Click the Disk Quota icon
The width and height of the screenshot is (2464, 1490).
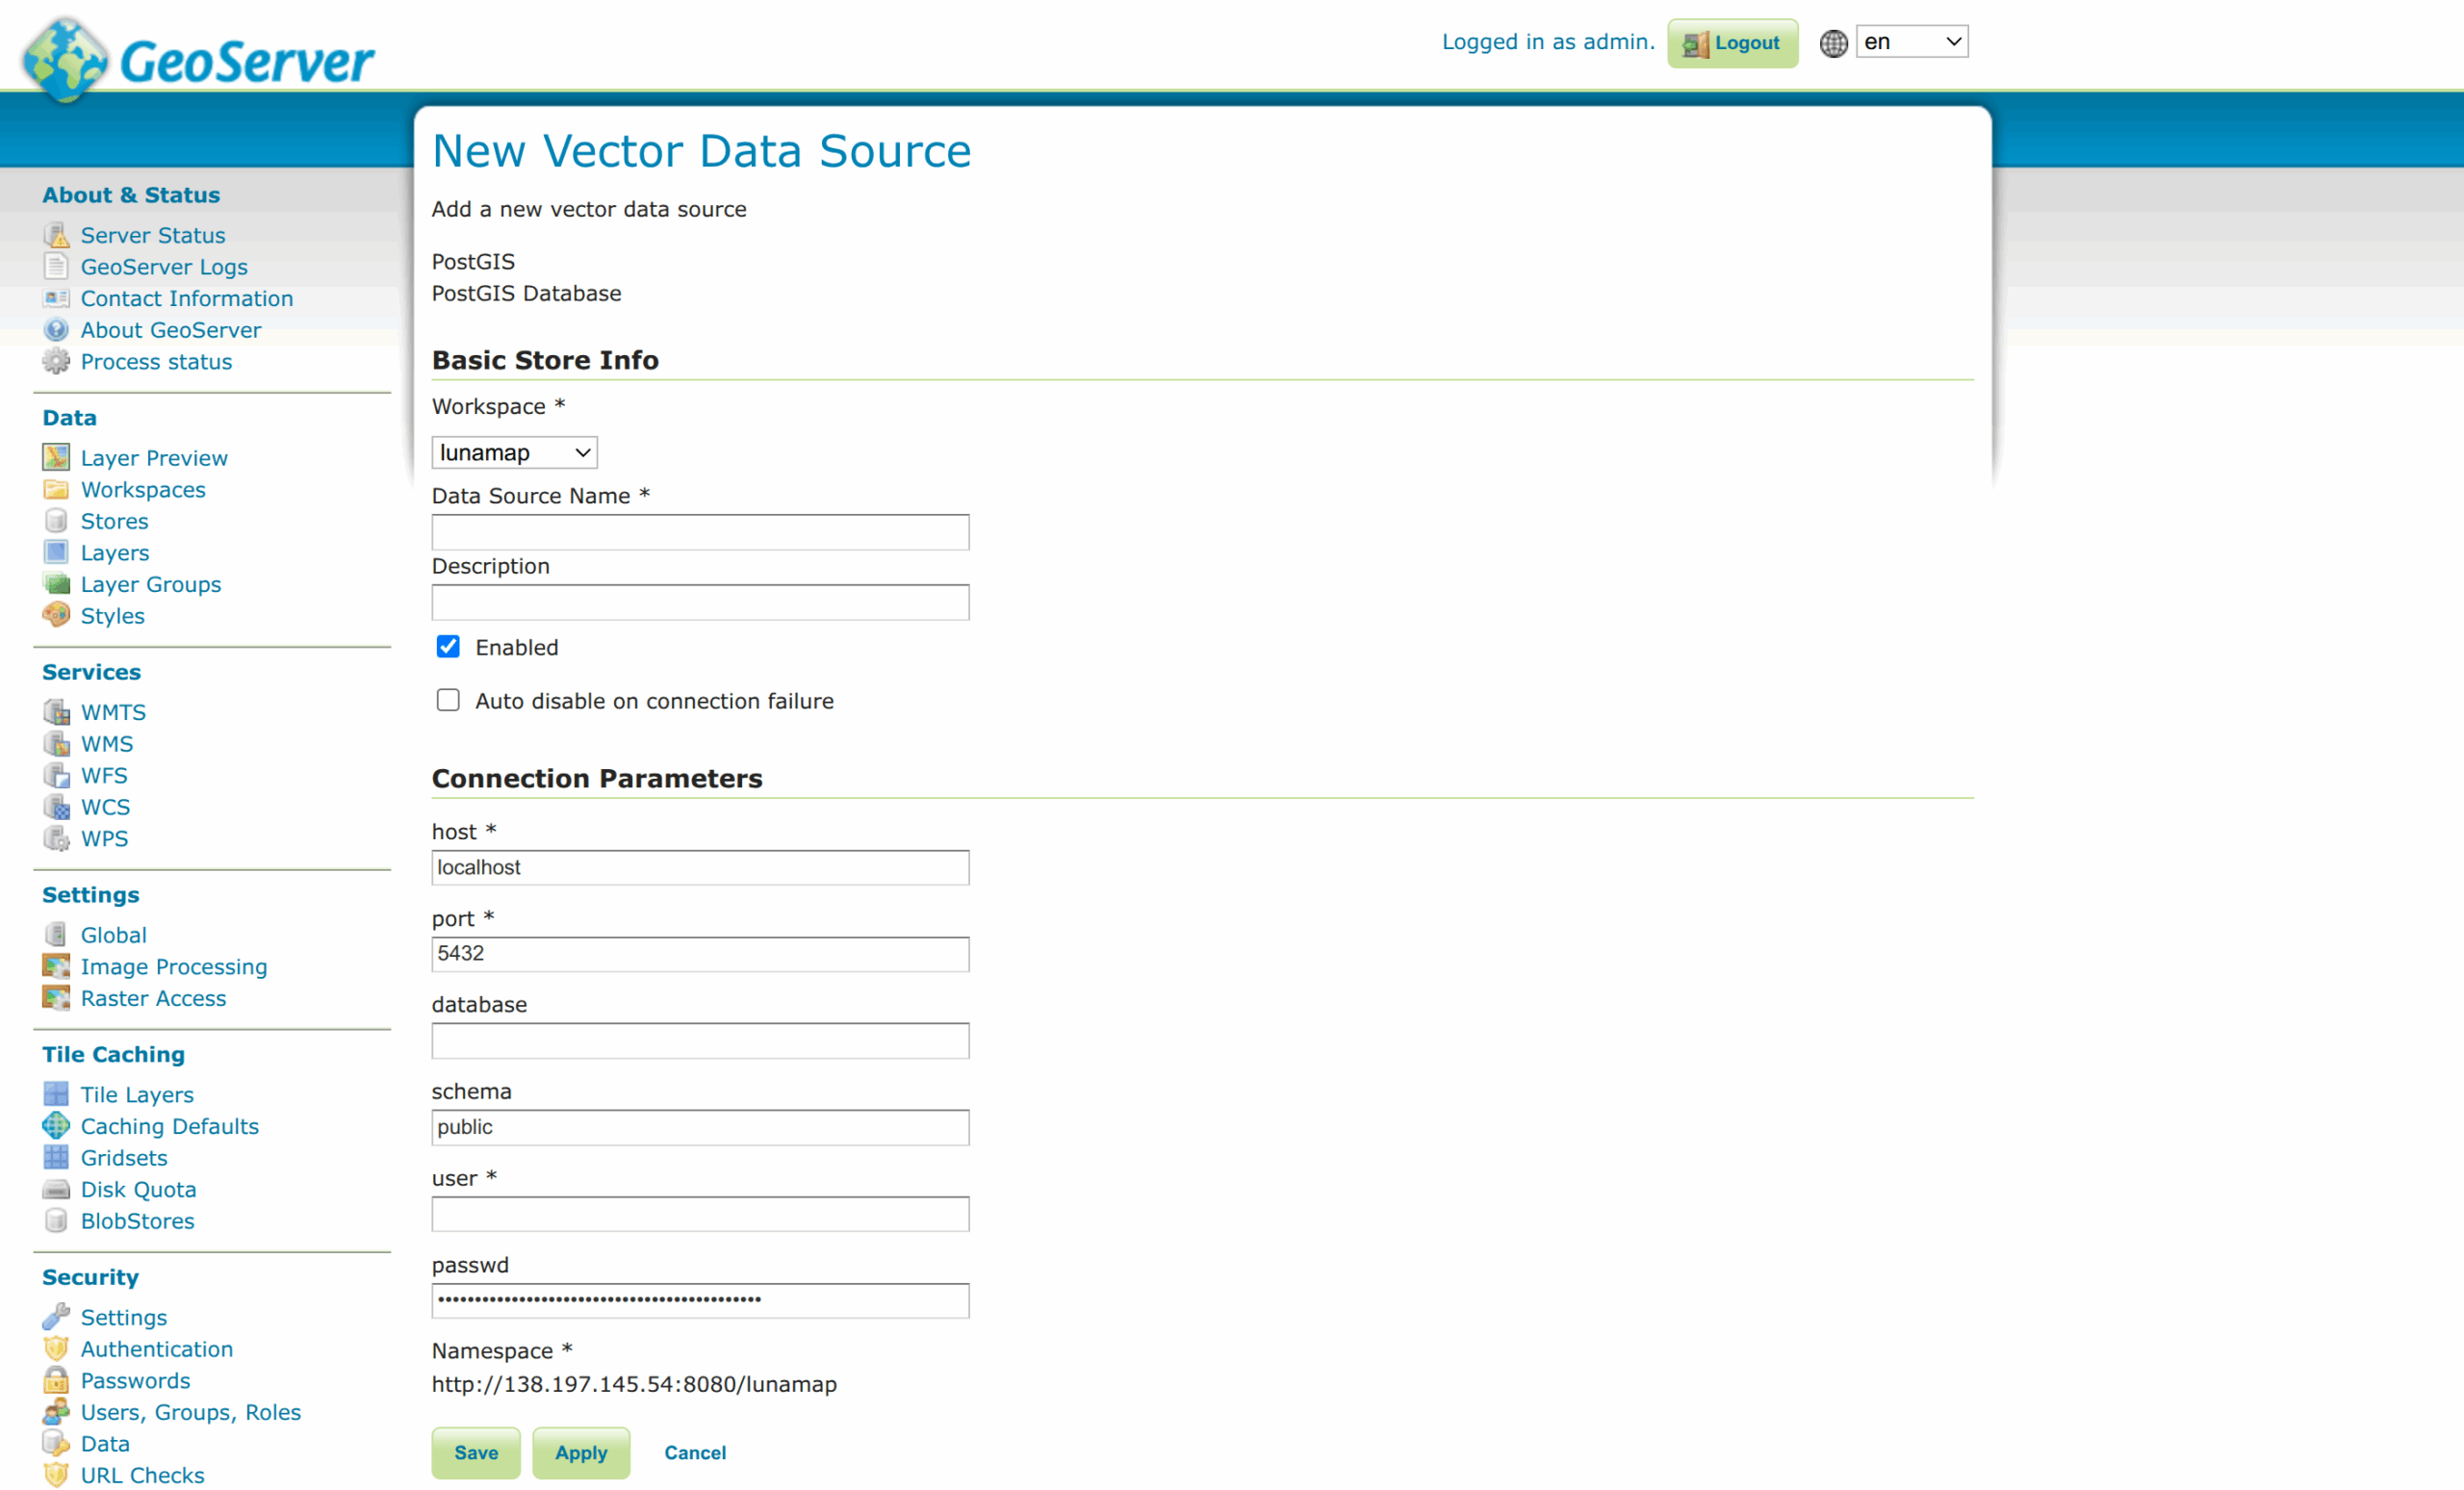point(57,1189)
